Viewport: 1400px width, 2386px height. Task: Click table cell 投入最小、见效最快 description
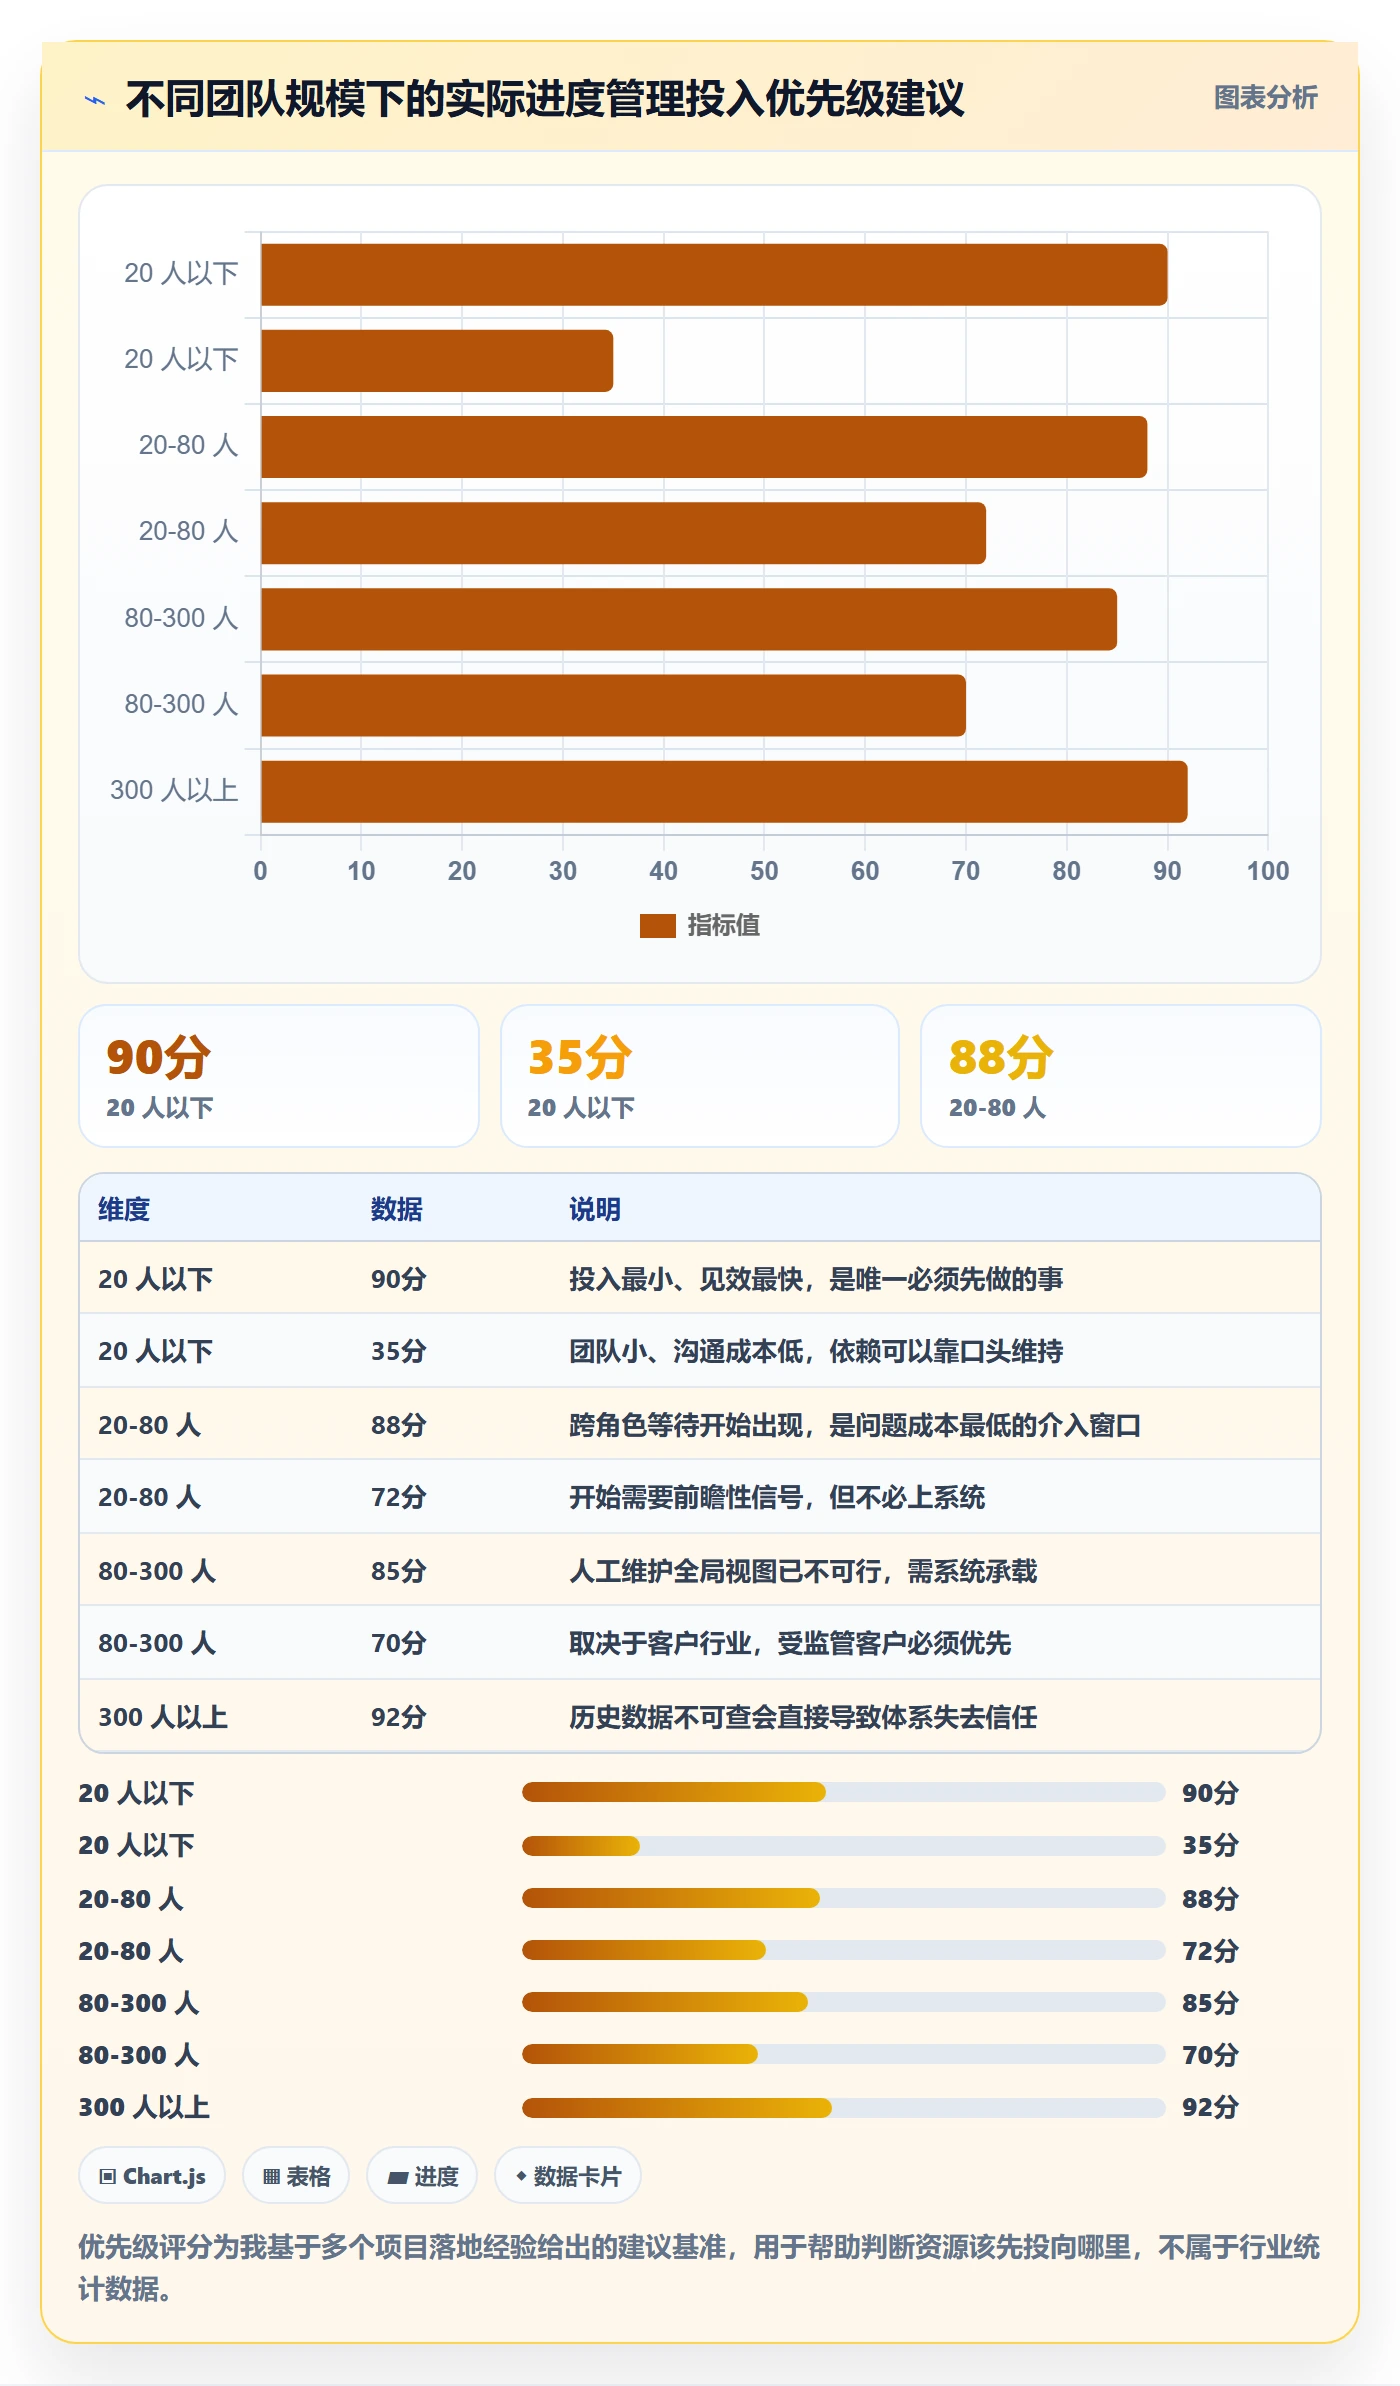click(816, 1279)
